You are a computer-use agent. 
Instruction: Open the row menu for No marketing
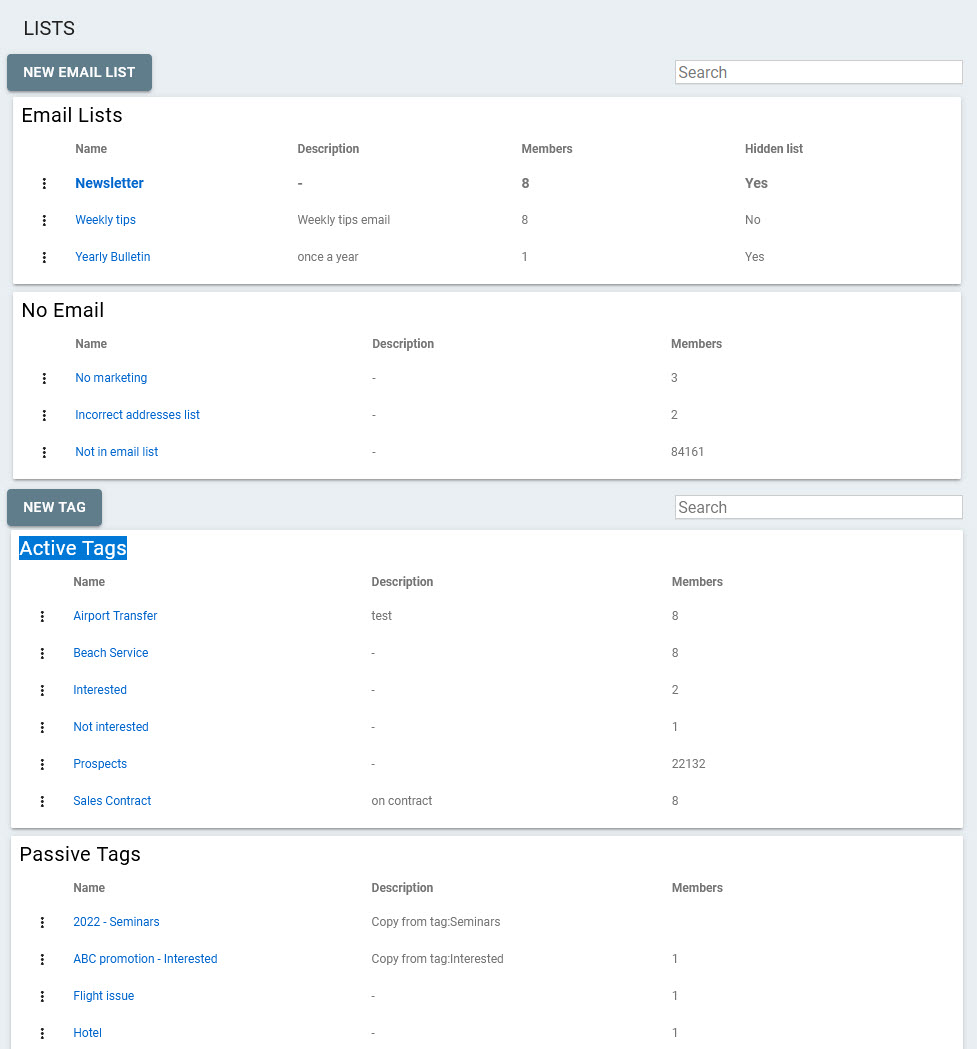44,378
